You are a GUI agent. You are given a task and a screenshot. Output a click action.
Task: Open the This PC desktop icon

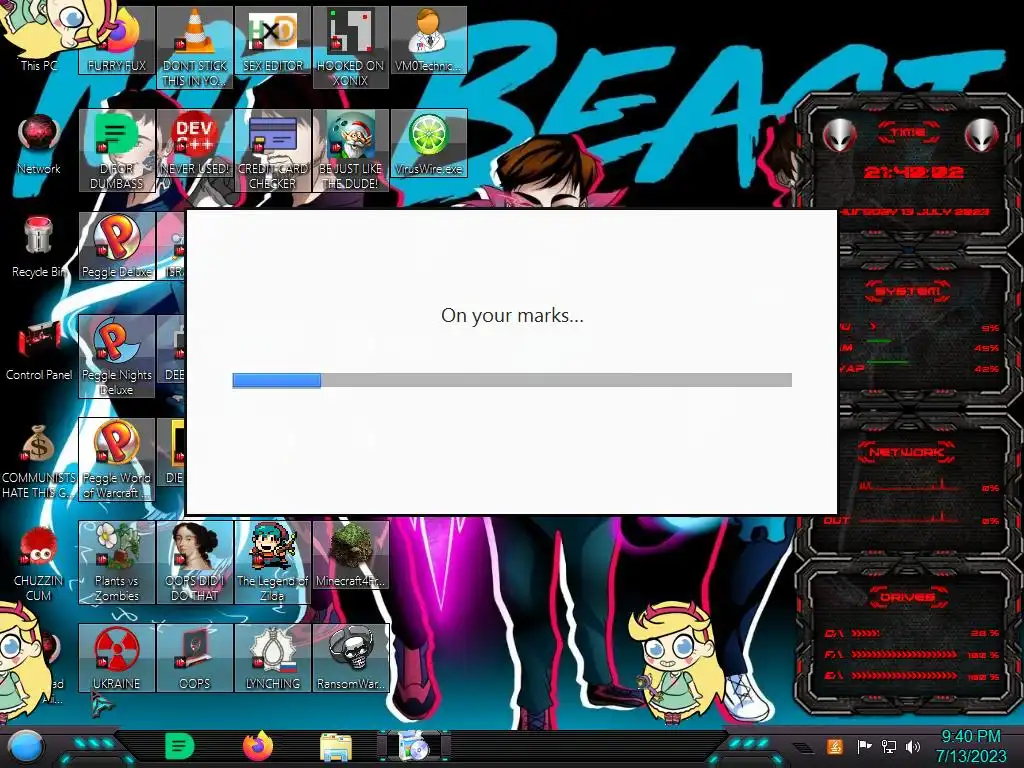[x=39, y=37]
